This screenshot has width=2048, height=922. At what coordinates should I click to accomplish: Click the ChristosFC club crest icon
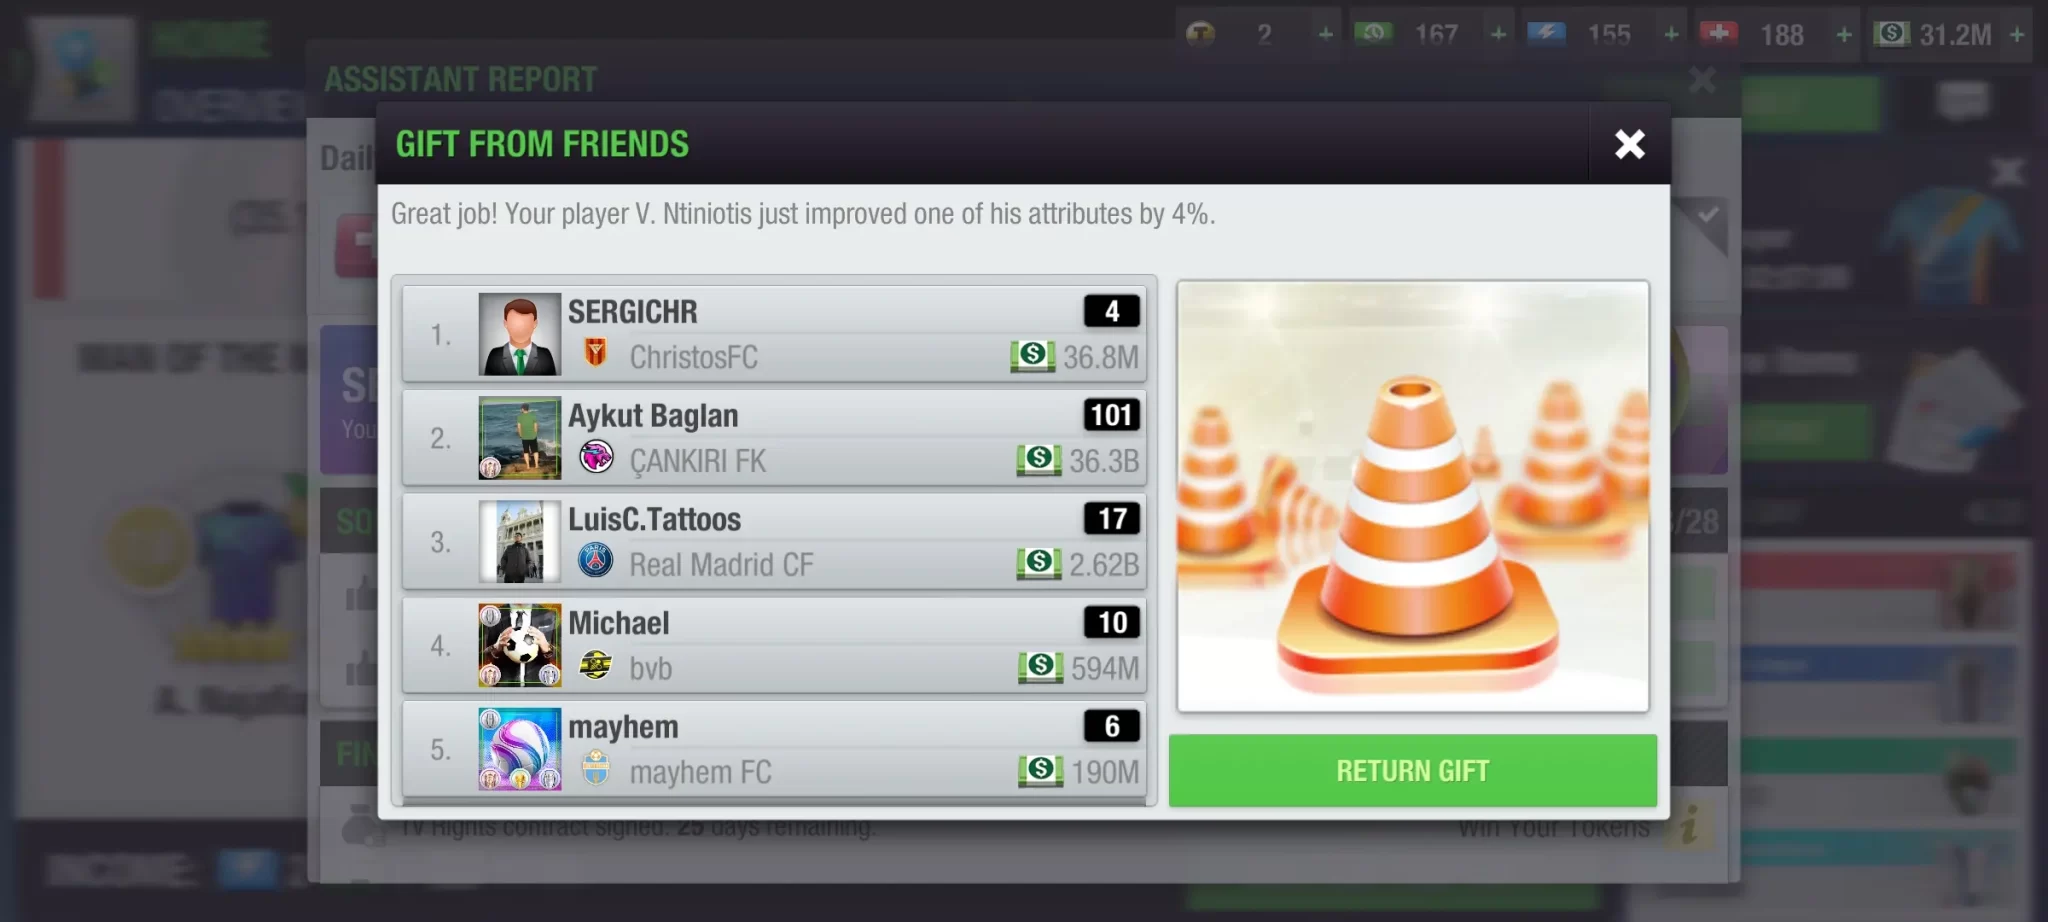pos(595,353)
